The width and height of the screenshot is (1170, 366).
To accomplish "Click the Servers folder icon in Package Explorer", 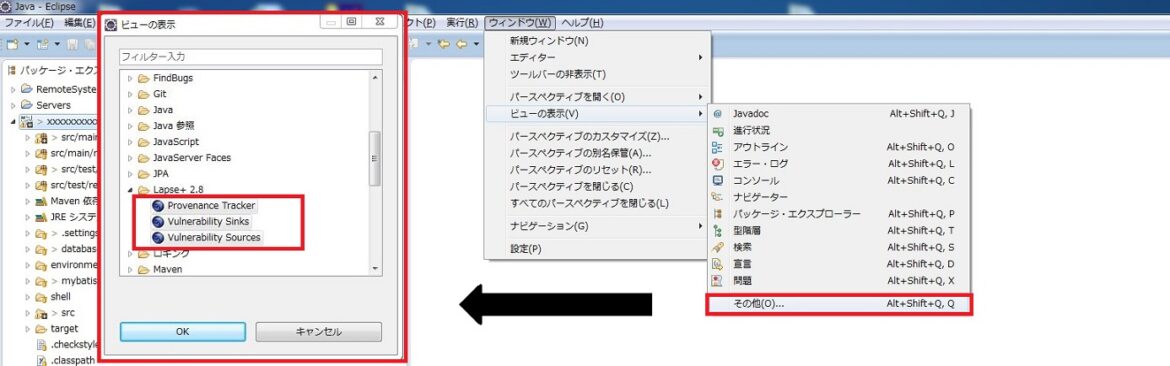I will [x=27, y=105].
